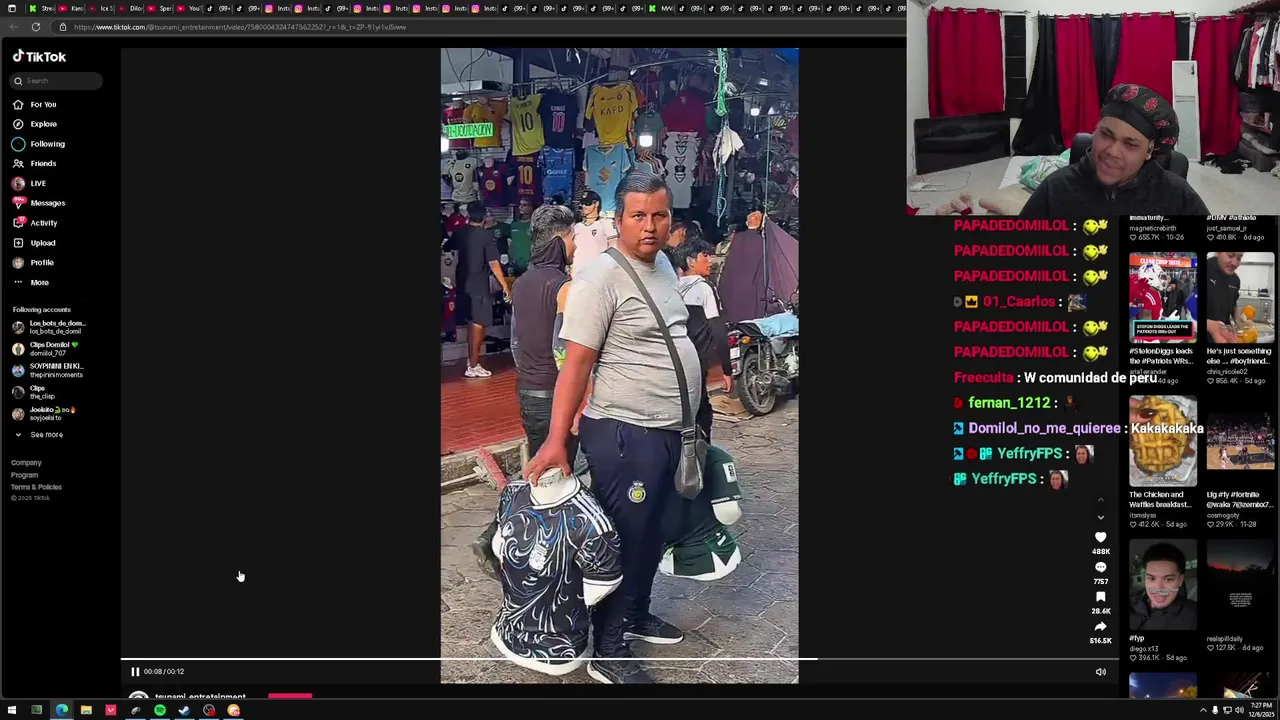1280x720 pixels.
Task: Open the thepininimoments followed account
Action: click(x=48, y=370)
